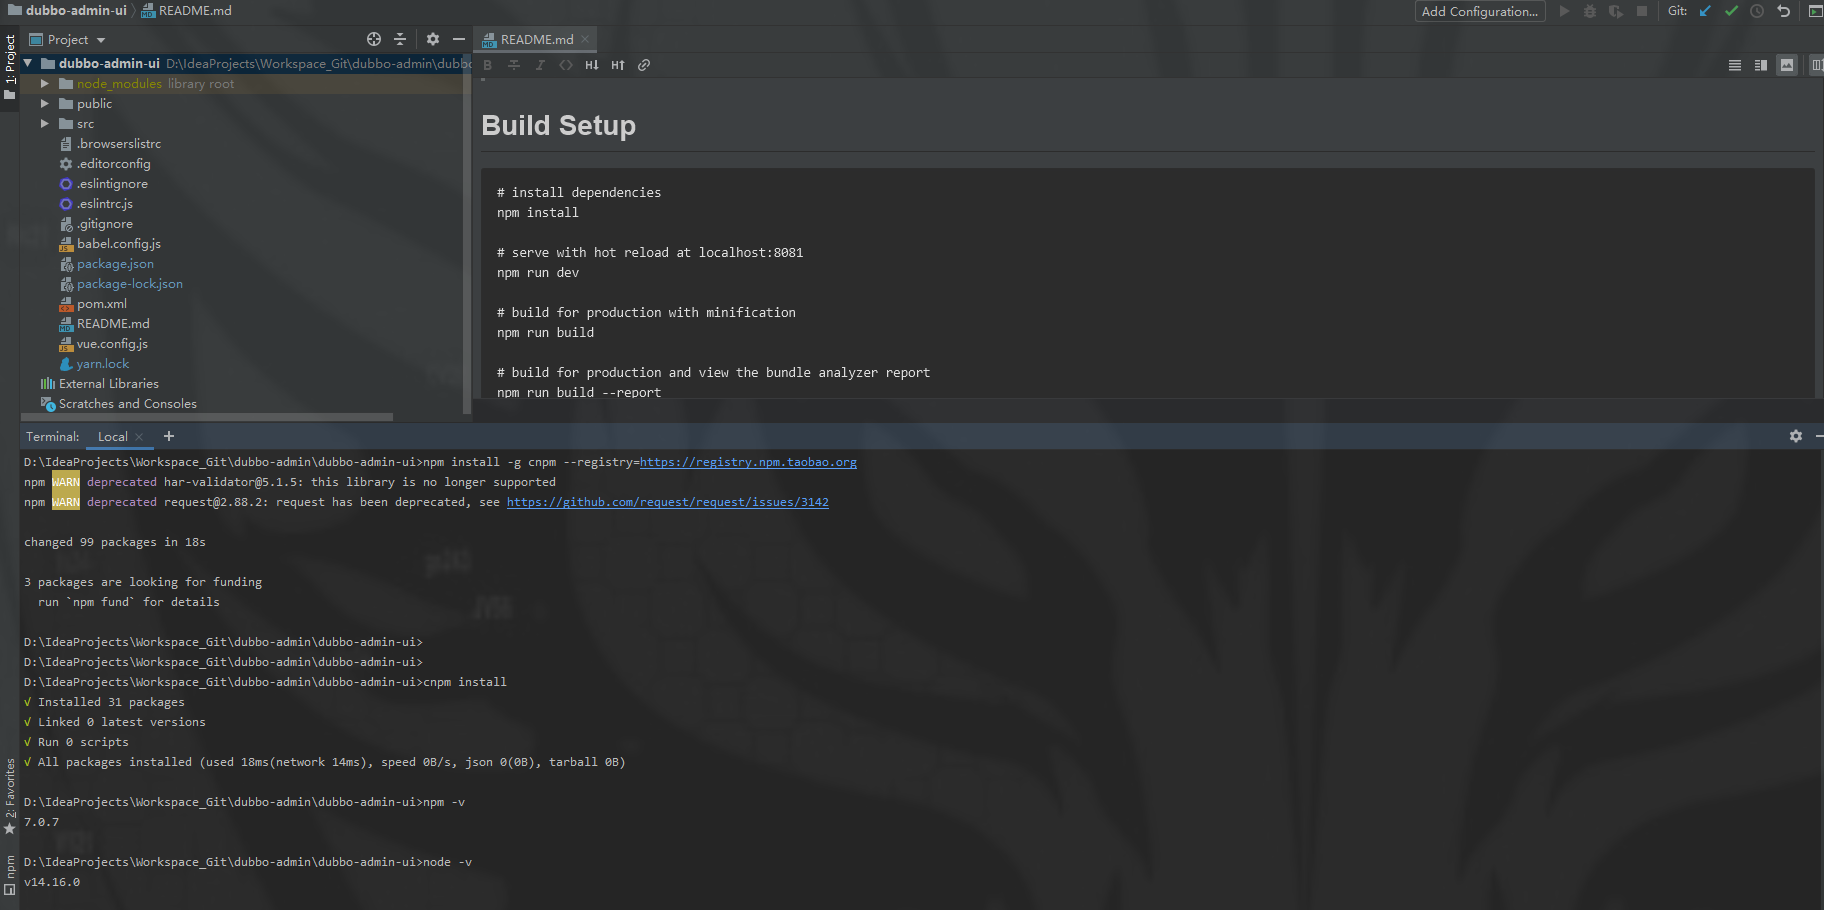Screen dimensions: 1824x910
Task: Locate the opened file in Project tree
Action: (x=374, y=39)
